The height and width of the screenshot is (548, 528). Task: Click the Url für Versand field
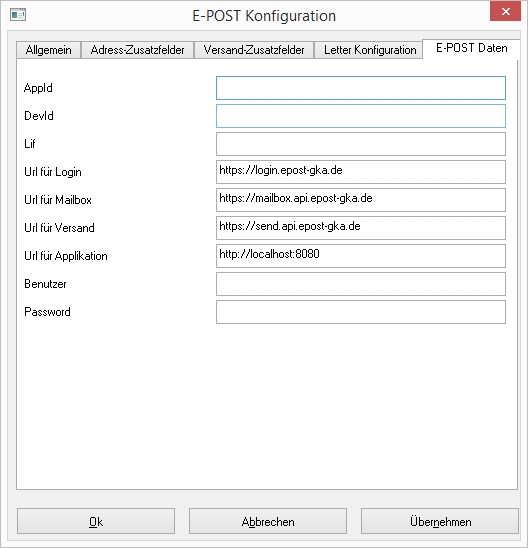361,228
